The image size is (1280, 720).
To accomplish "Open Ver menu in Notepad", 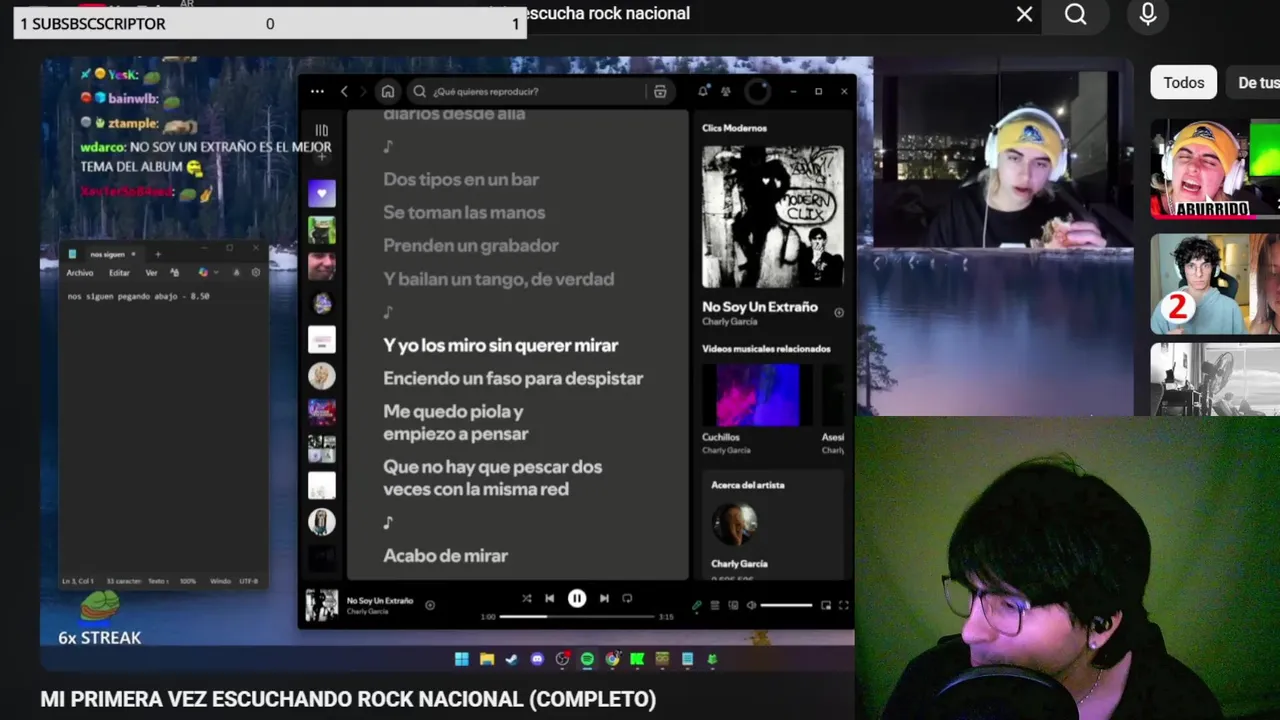I will [151, 273].
